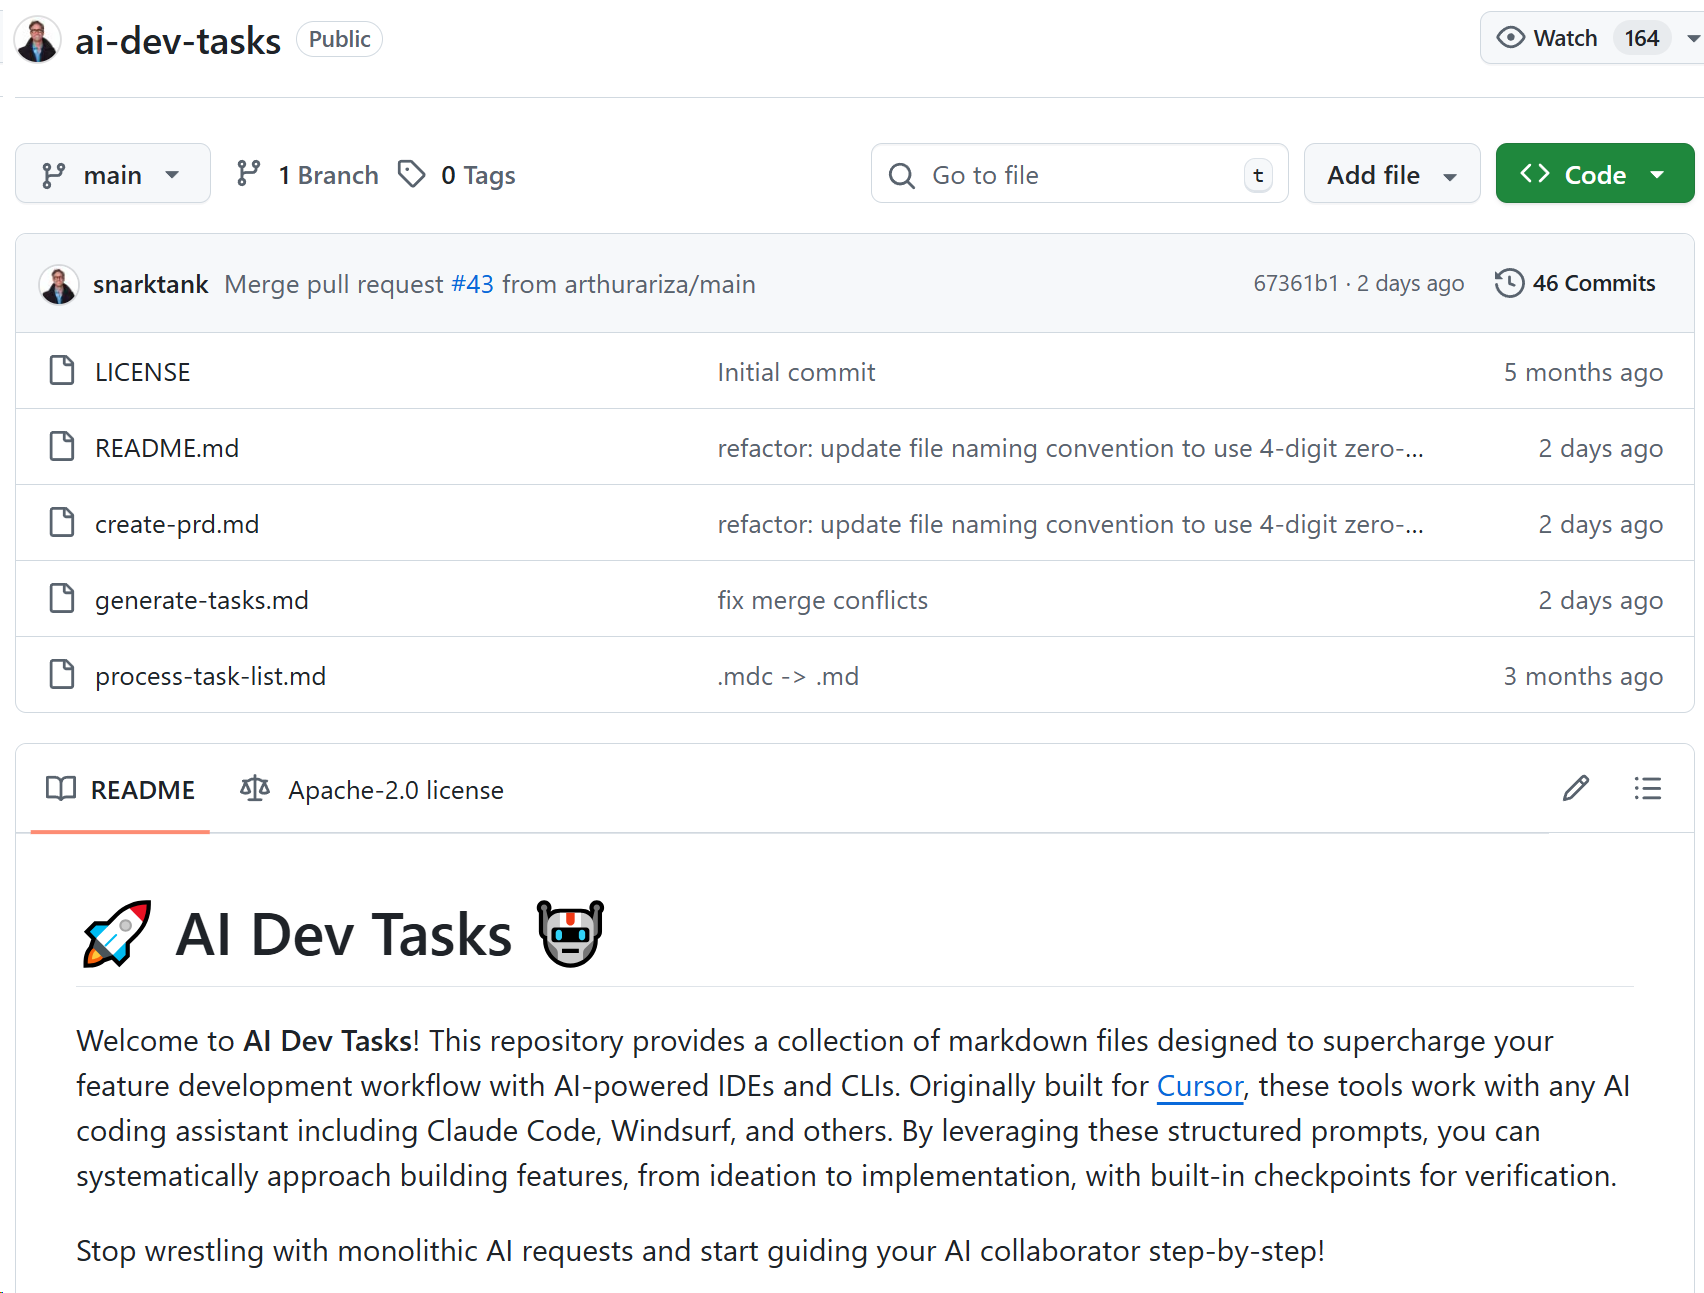Open create-prd.md's refactor commit message
This screenshot has height=1293, width=1704.
pos(1070,524)
